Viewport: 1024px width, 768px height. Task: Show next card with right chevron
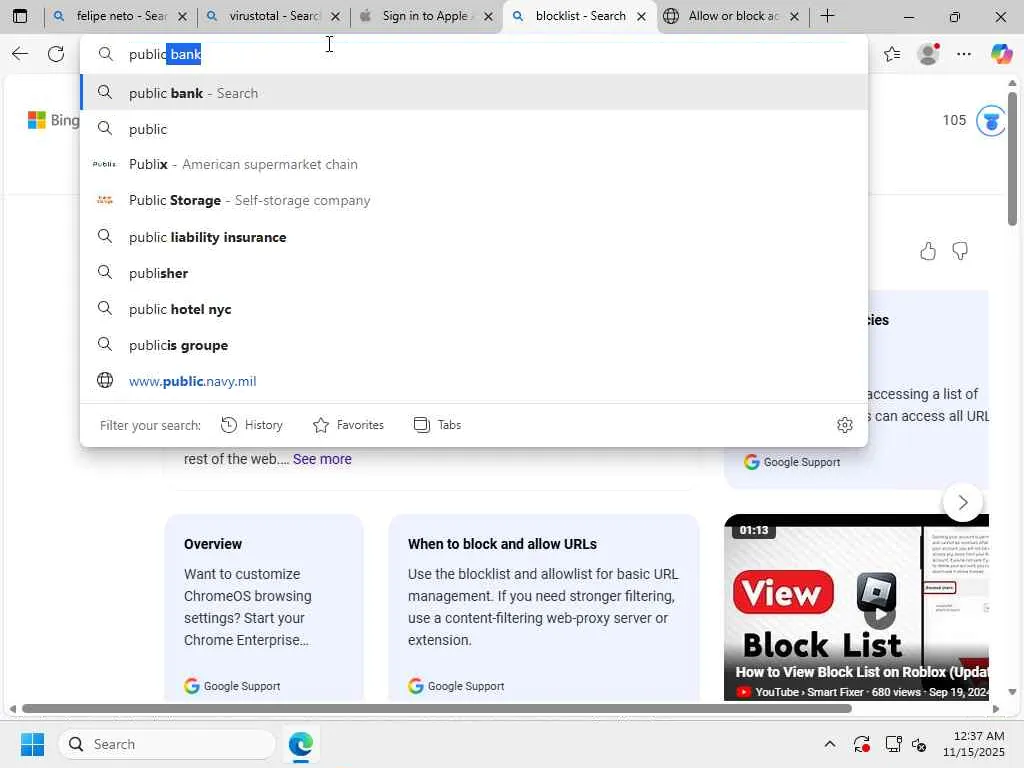(963, 502)
